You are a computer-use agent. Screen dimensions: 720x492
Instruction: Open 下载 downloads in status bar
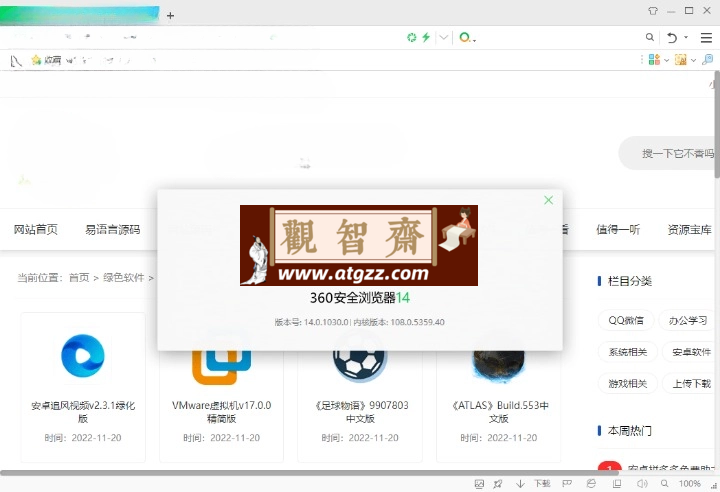(x=542, y=483)
